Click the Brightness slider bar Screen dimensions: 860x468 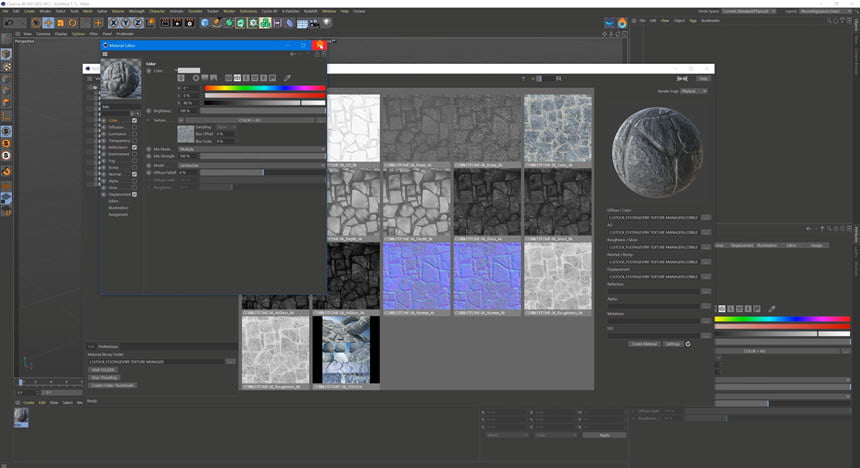(x=263, y=111)
